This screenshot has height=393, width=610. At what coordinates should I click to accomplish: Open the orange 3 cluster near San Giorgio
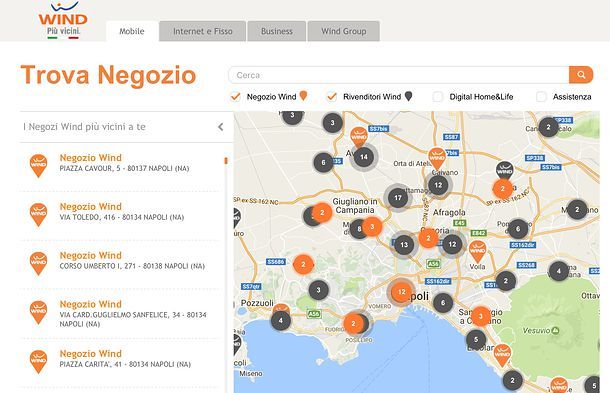(x=481, y=316)
